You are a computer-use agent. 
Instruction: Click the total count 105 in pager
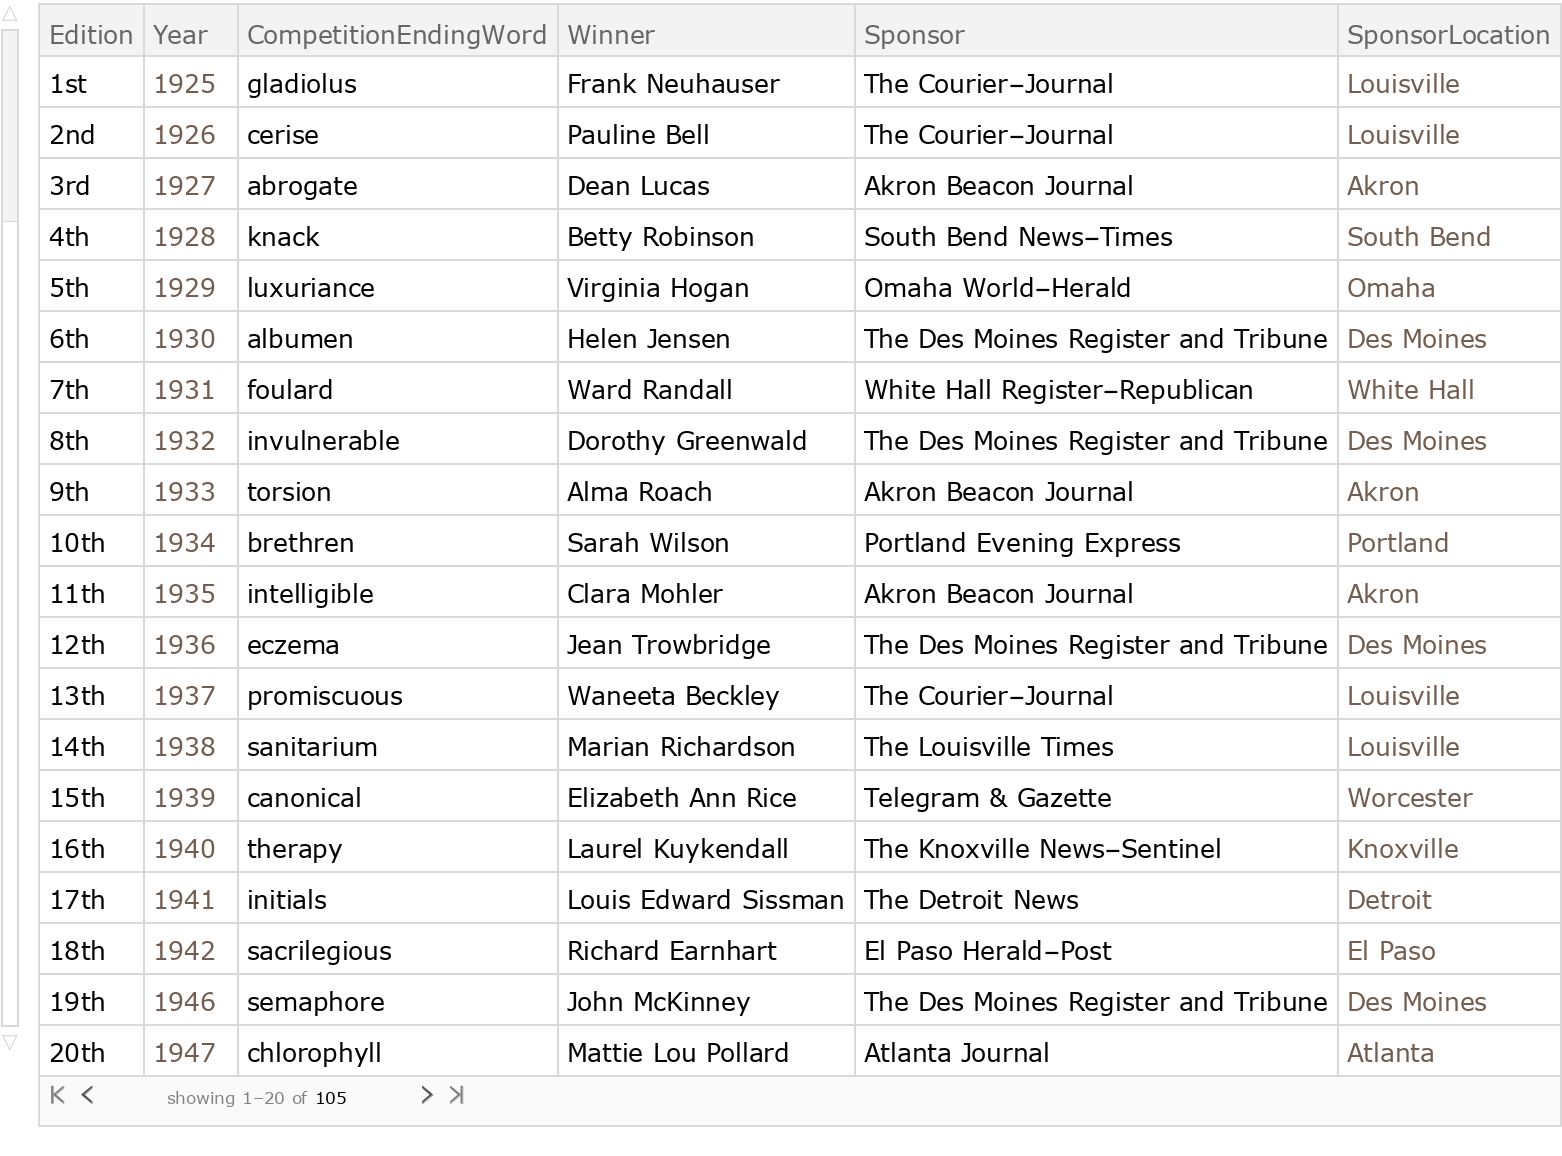point(331,1098)
